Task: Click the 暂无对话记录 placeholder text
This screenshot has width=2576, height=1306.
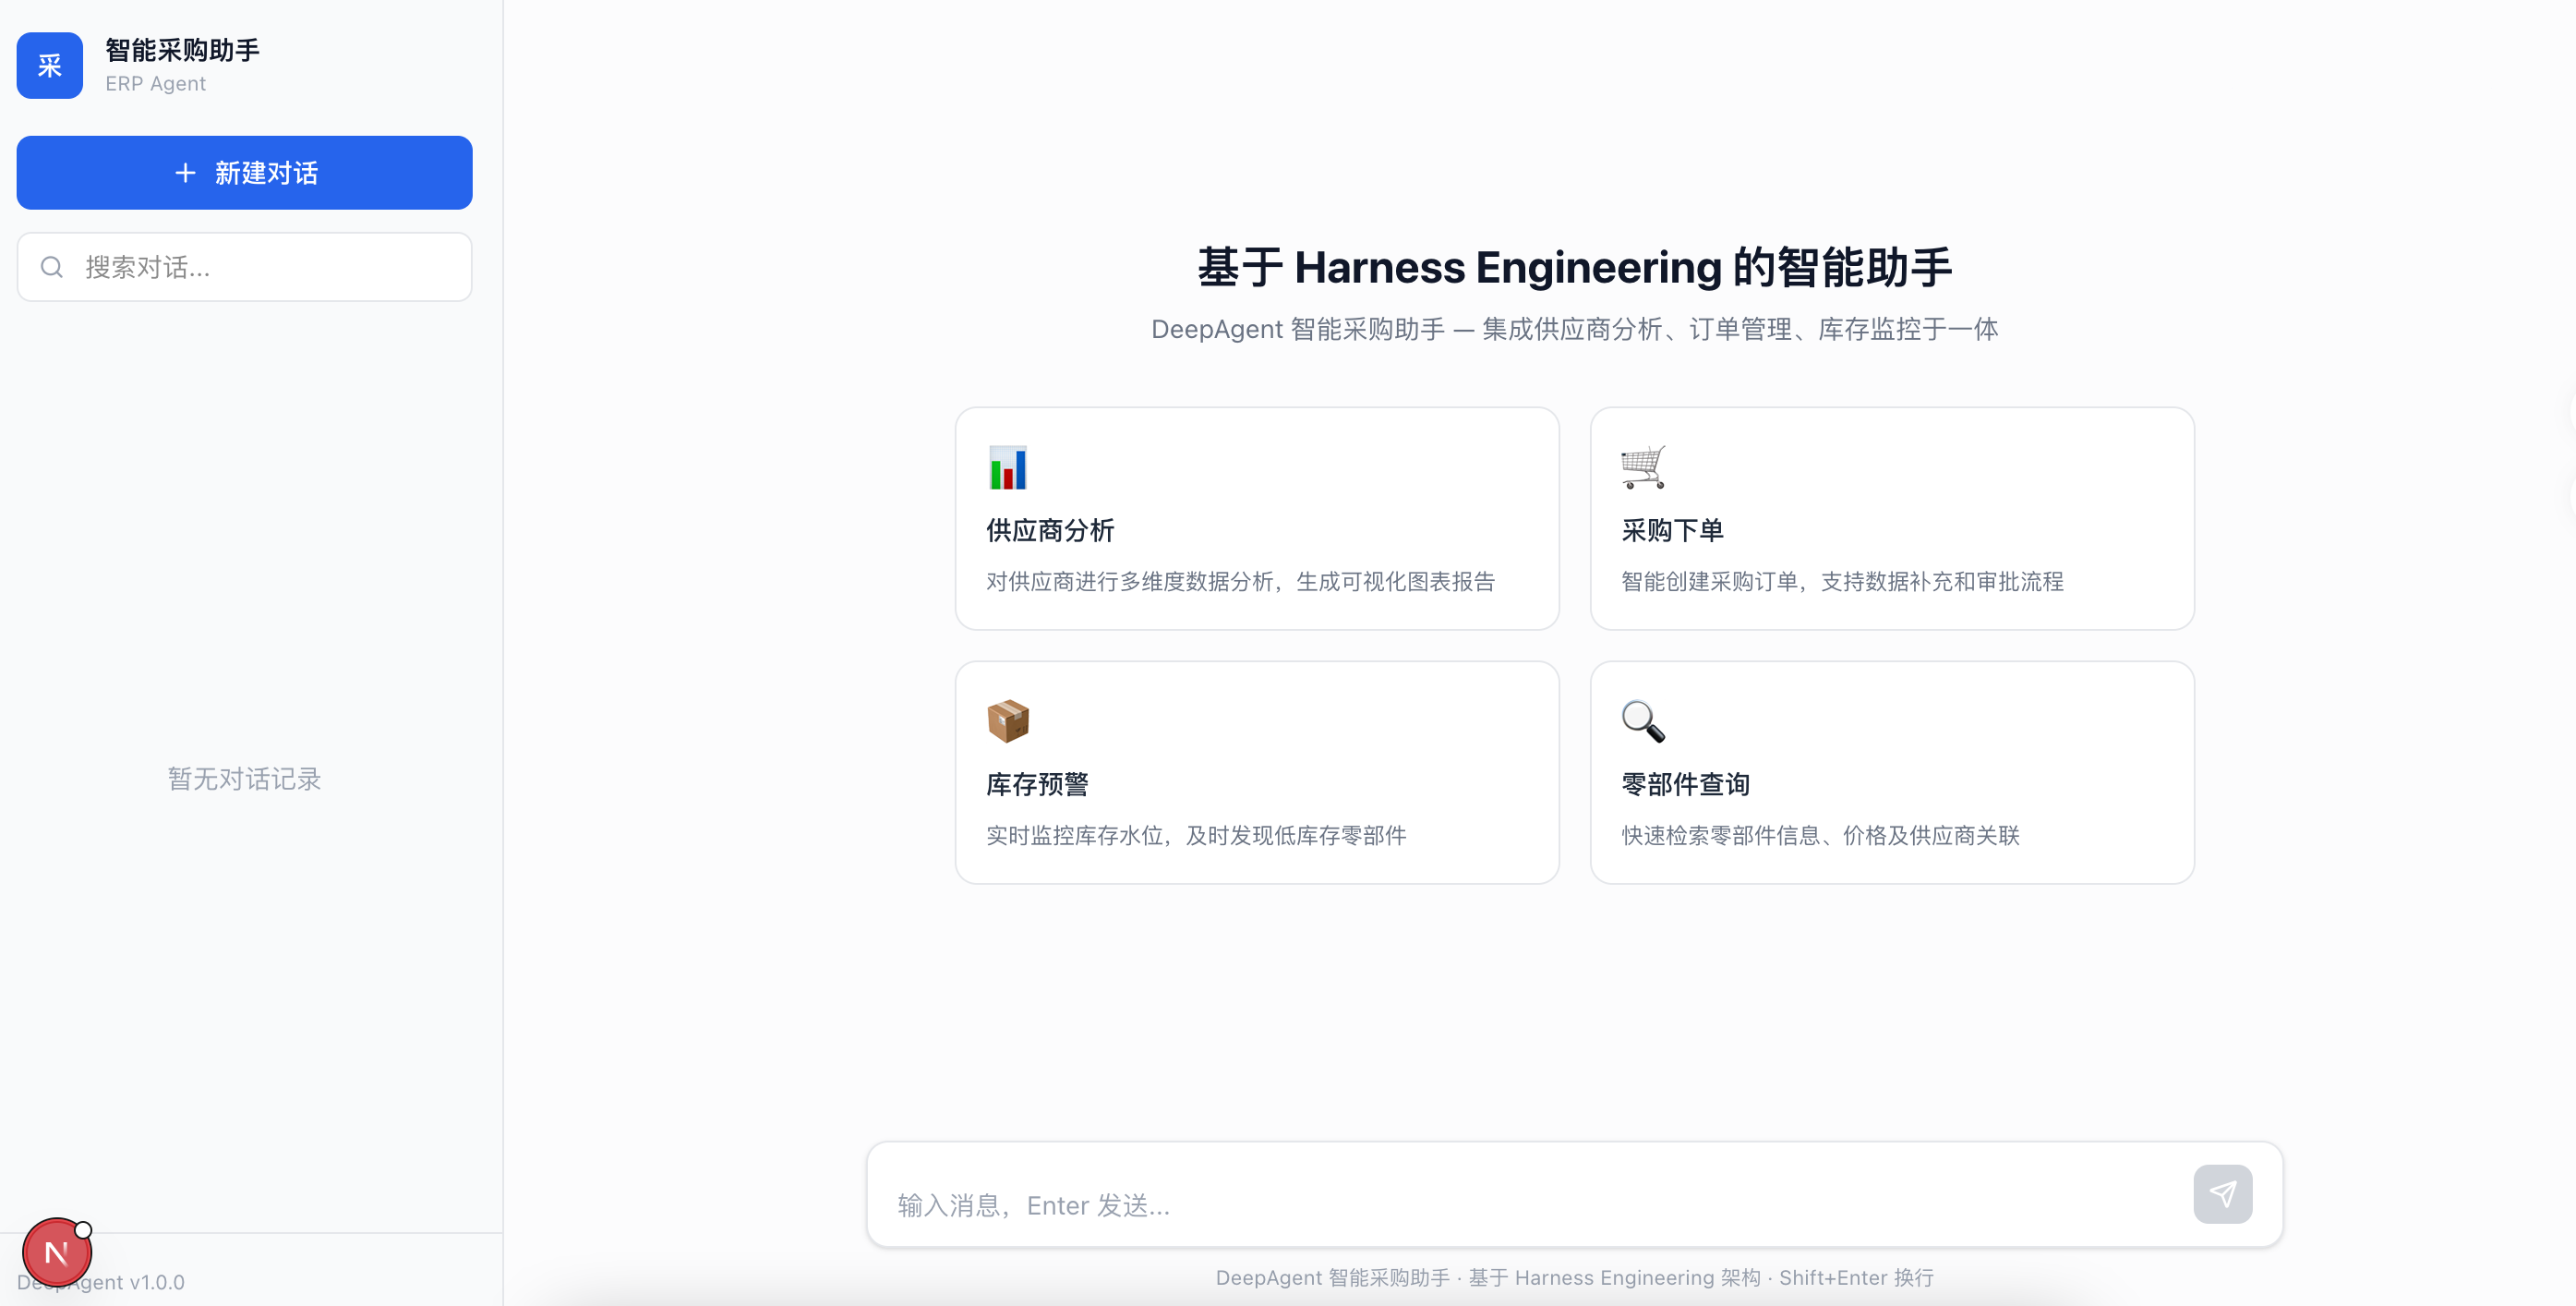Action: [244, 779]
